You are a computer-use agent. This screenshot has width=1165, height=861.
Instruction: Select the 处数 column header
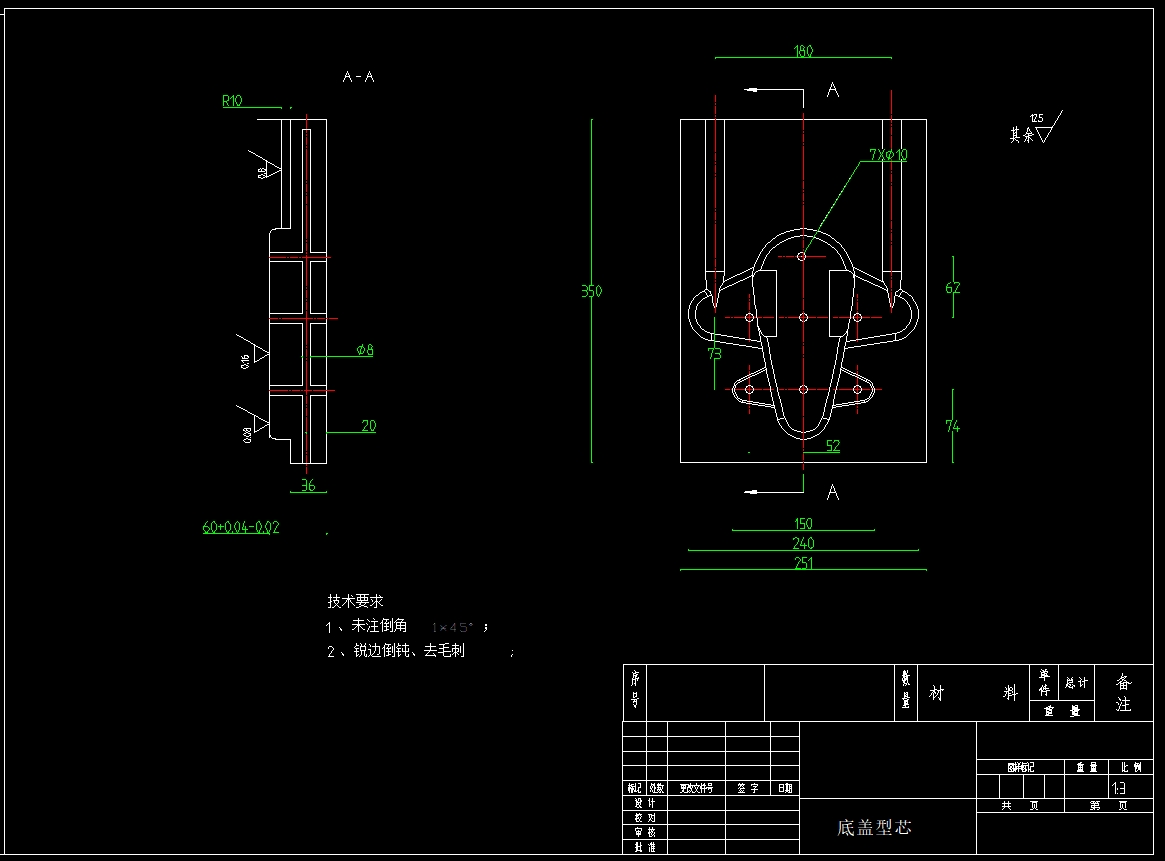point(657,788)
